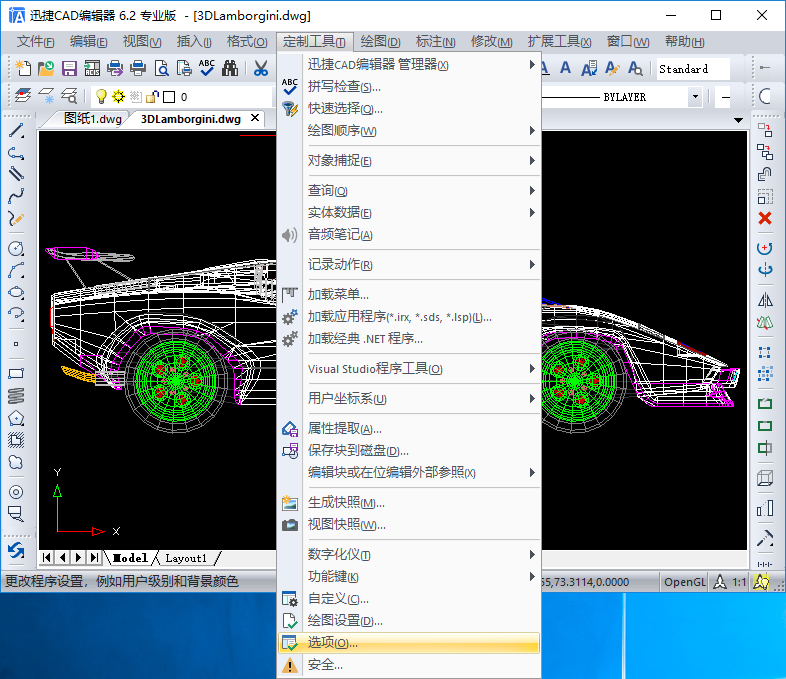Choose 视图快照(W)... menu entry

409,525
